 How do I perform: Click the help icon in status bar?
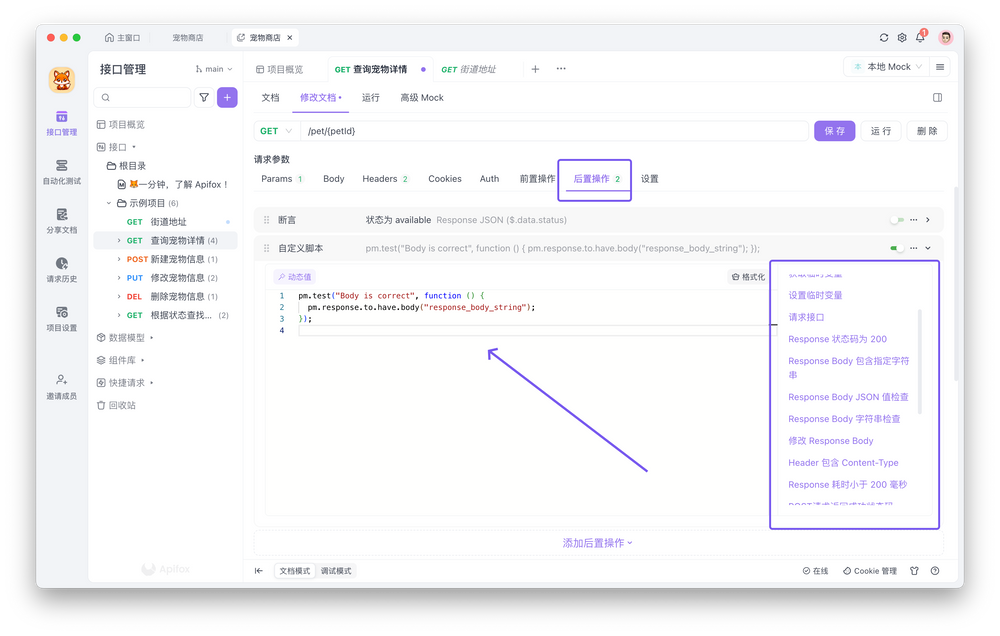click(x=935, y=571)
